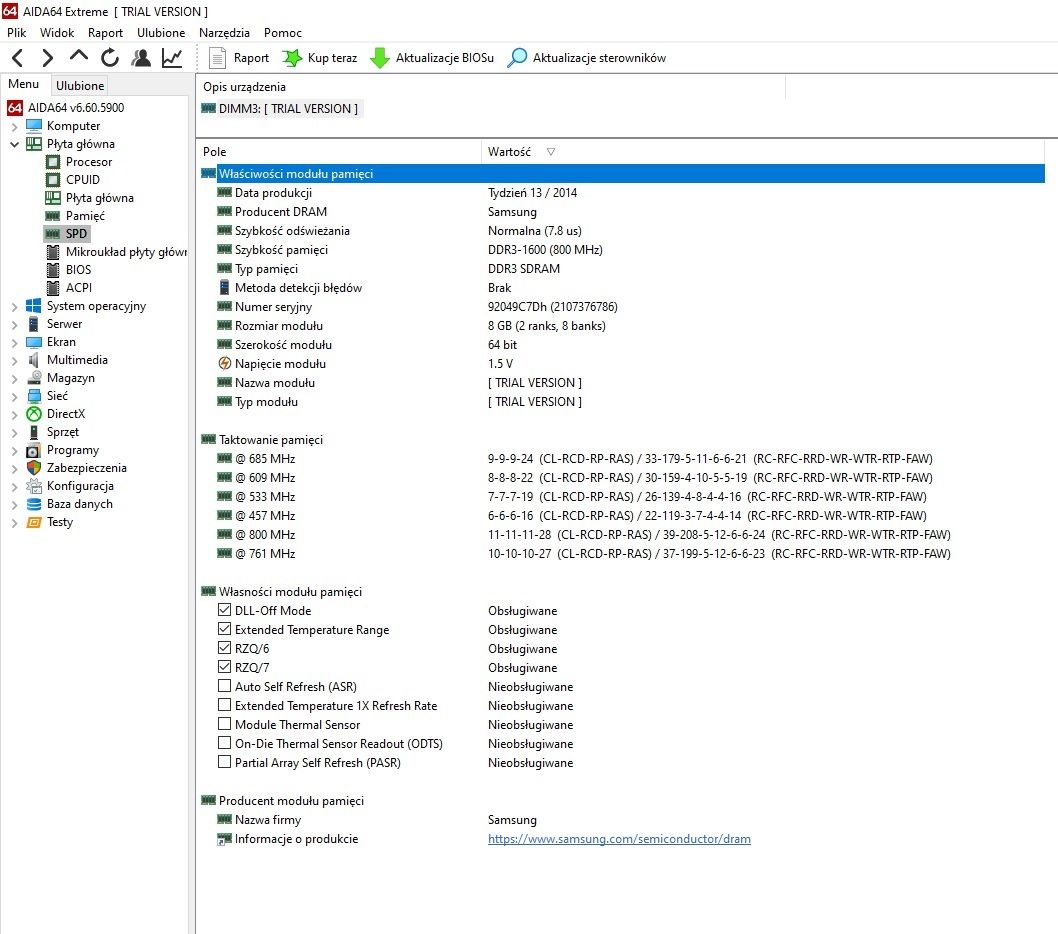Toggle Module Thermal Sensor checkbox
1058x934 pixels.
tap(225, 723)
